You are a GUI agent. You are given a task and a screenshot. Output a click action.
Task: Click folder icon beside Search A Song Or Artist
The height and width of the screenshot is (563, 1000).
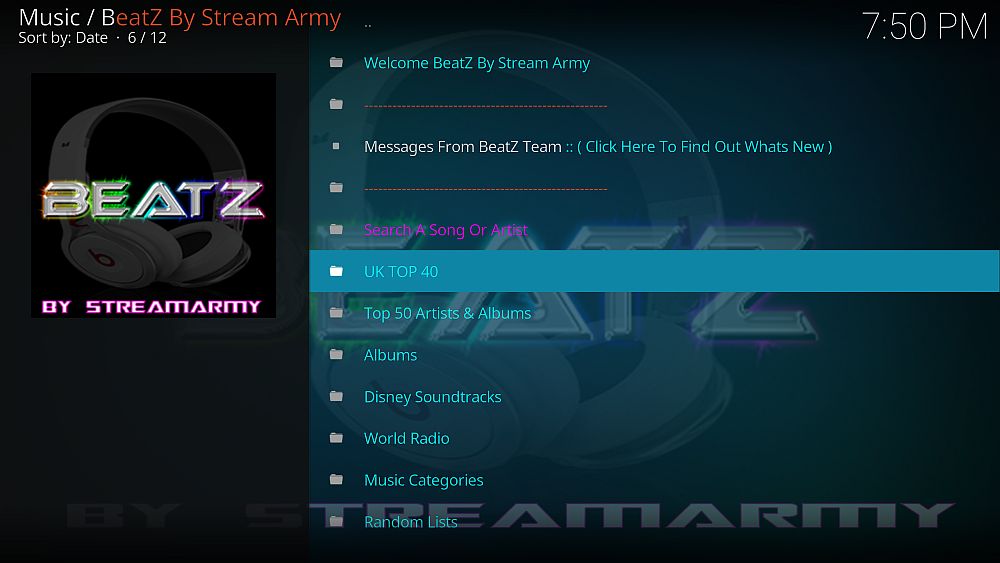336,230
